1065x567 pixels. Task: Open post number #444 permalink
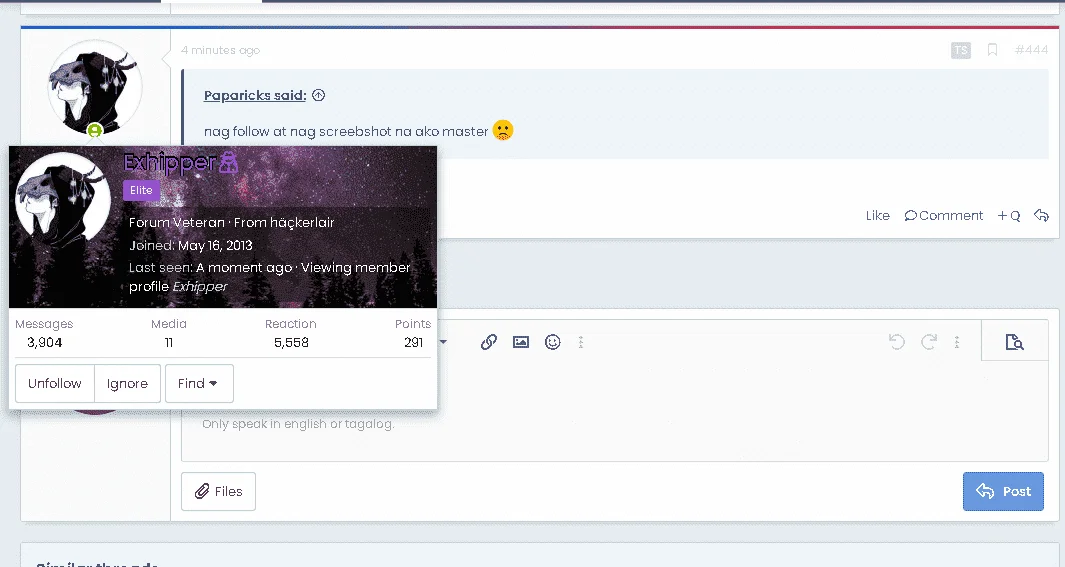[x=1031, y=50]
